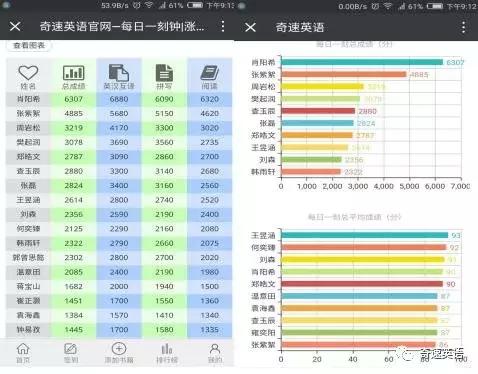Click the 查看图表 button
The width and height of the screenshot is (478, 374).
[x=29, y=46]
